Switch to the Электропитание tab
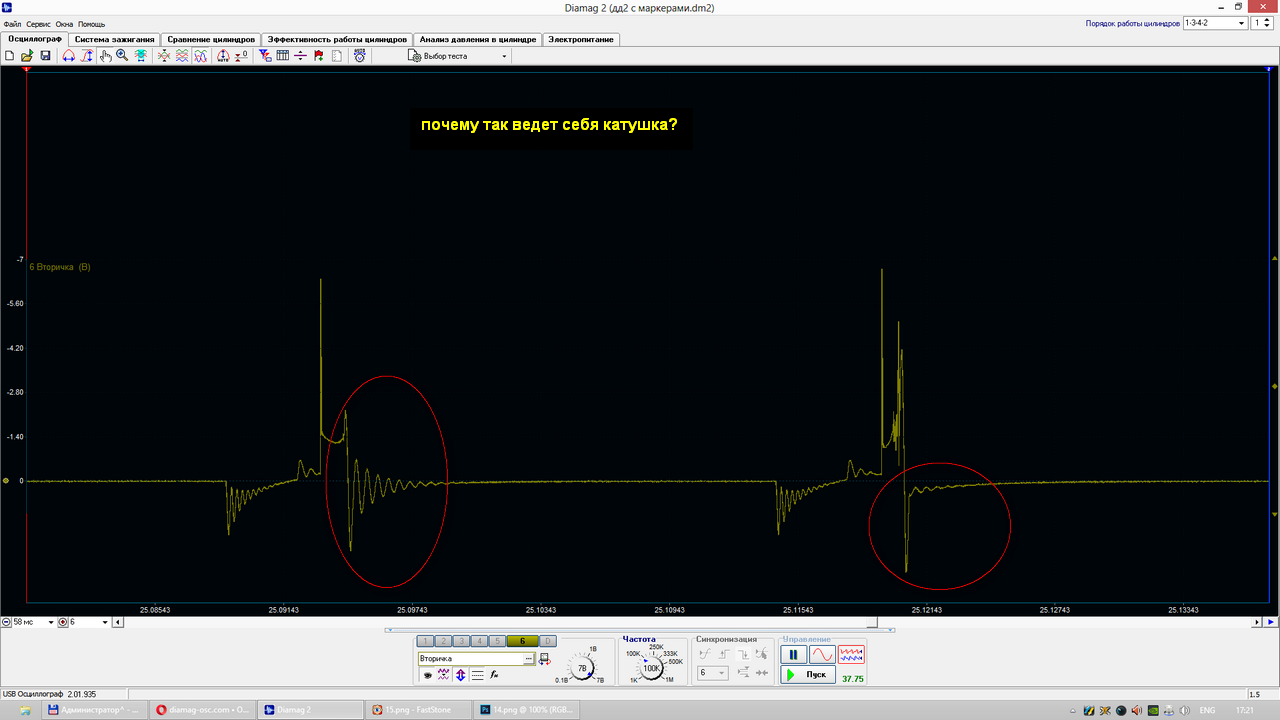 click(581, 39)
